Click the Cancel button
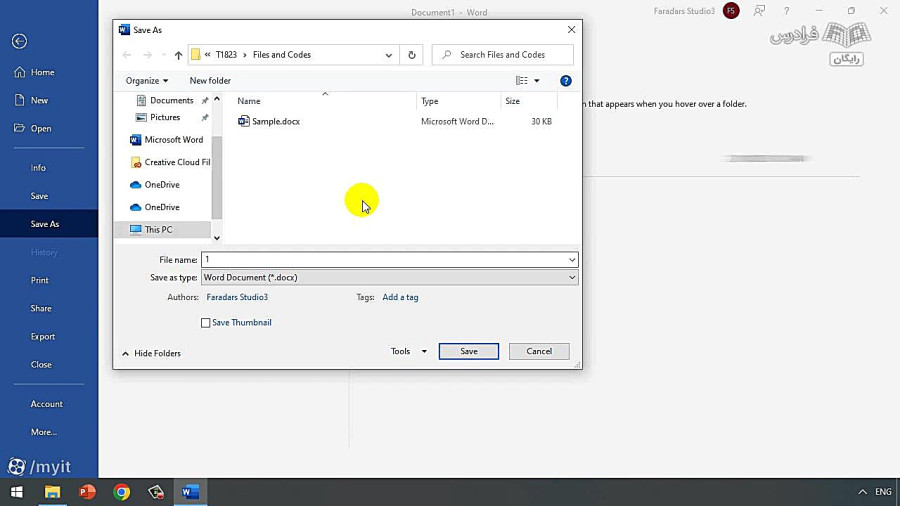 [x=539, y=351]
